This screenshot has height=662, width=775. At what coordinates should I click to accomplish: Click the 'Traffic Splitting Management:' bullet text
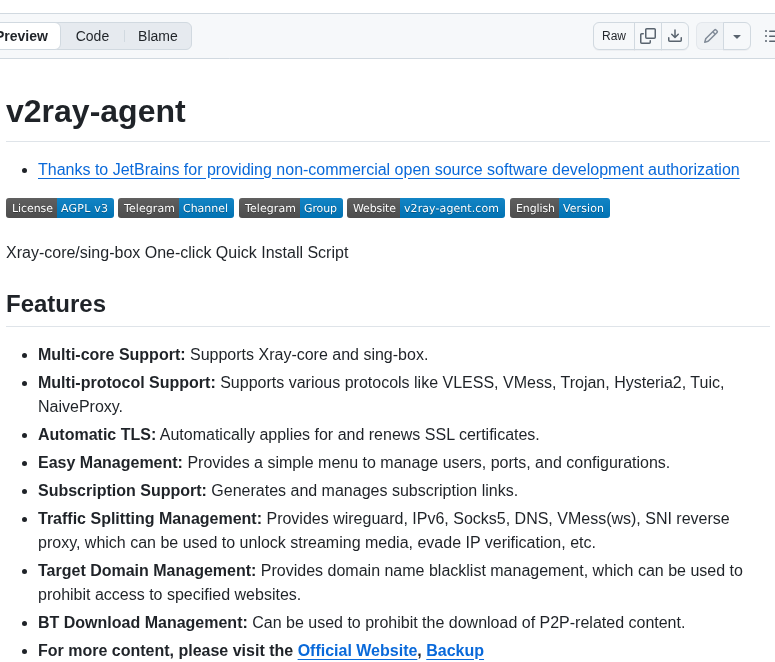[x=150, y=519]
